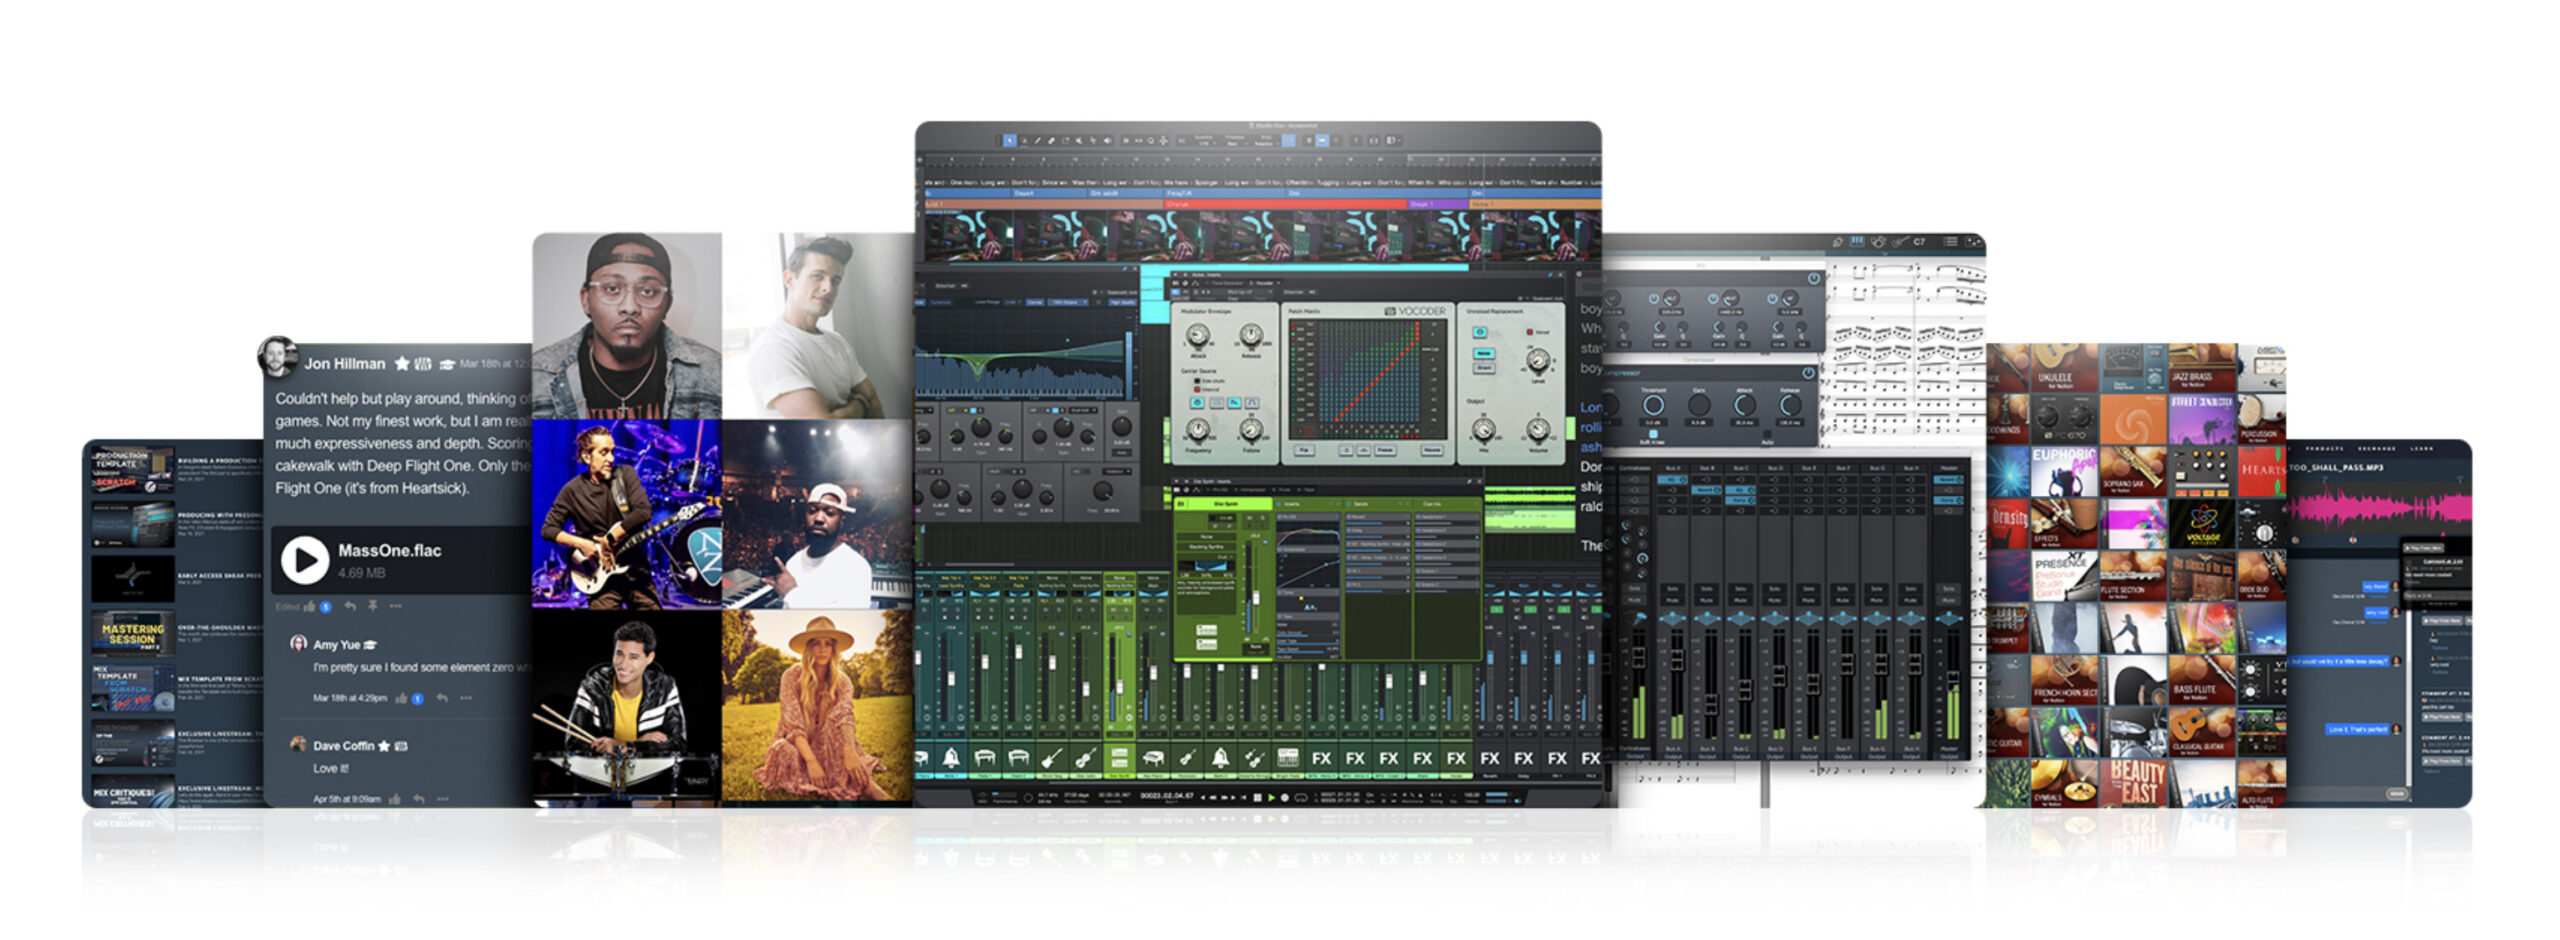Open the Beauty East sound set tile

tap(2133, 784)
